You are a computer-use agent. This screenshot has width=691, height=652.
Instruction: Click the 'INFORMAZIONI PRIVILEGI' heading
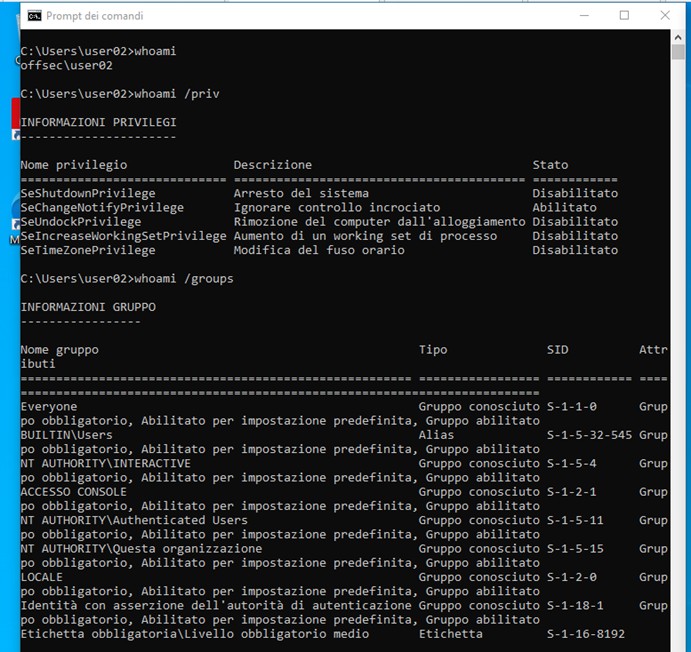click(98, 122)
